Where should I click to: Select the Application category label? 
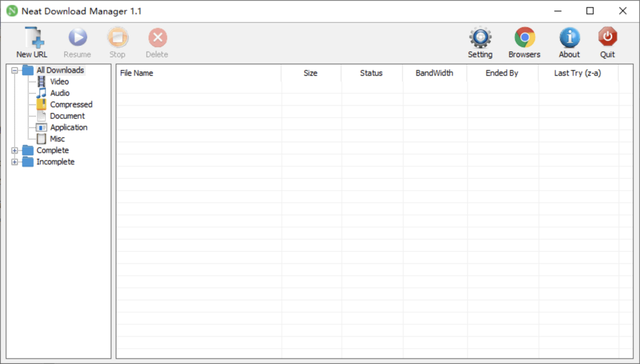[69, 127]
